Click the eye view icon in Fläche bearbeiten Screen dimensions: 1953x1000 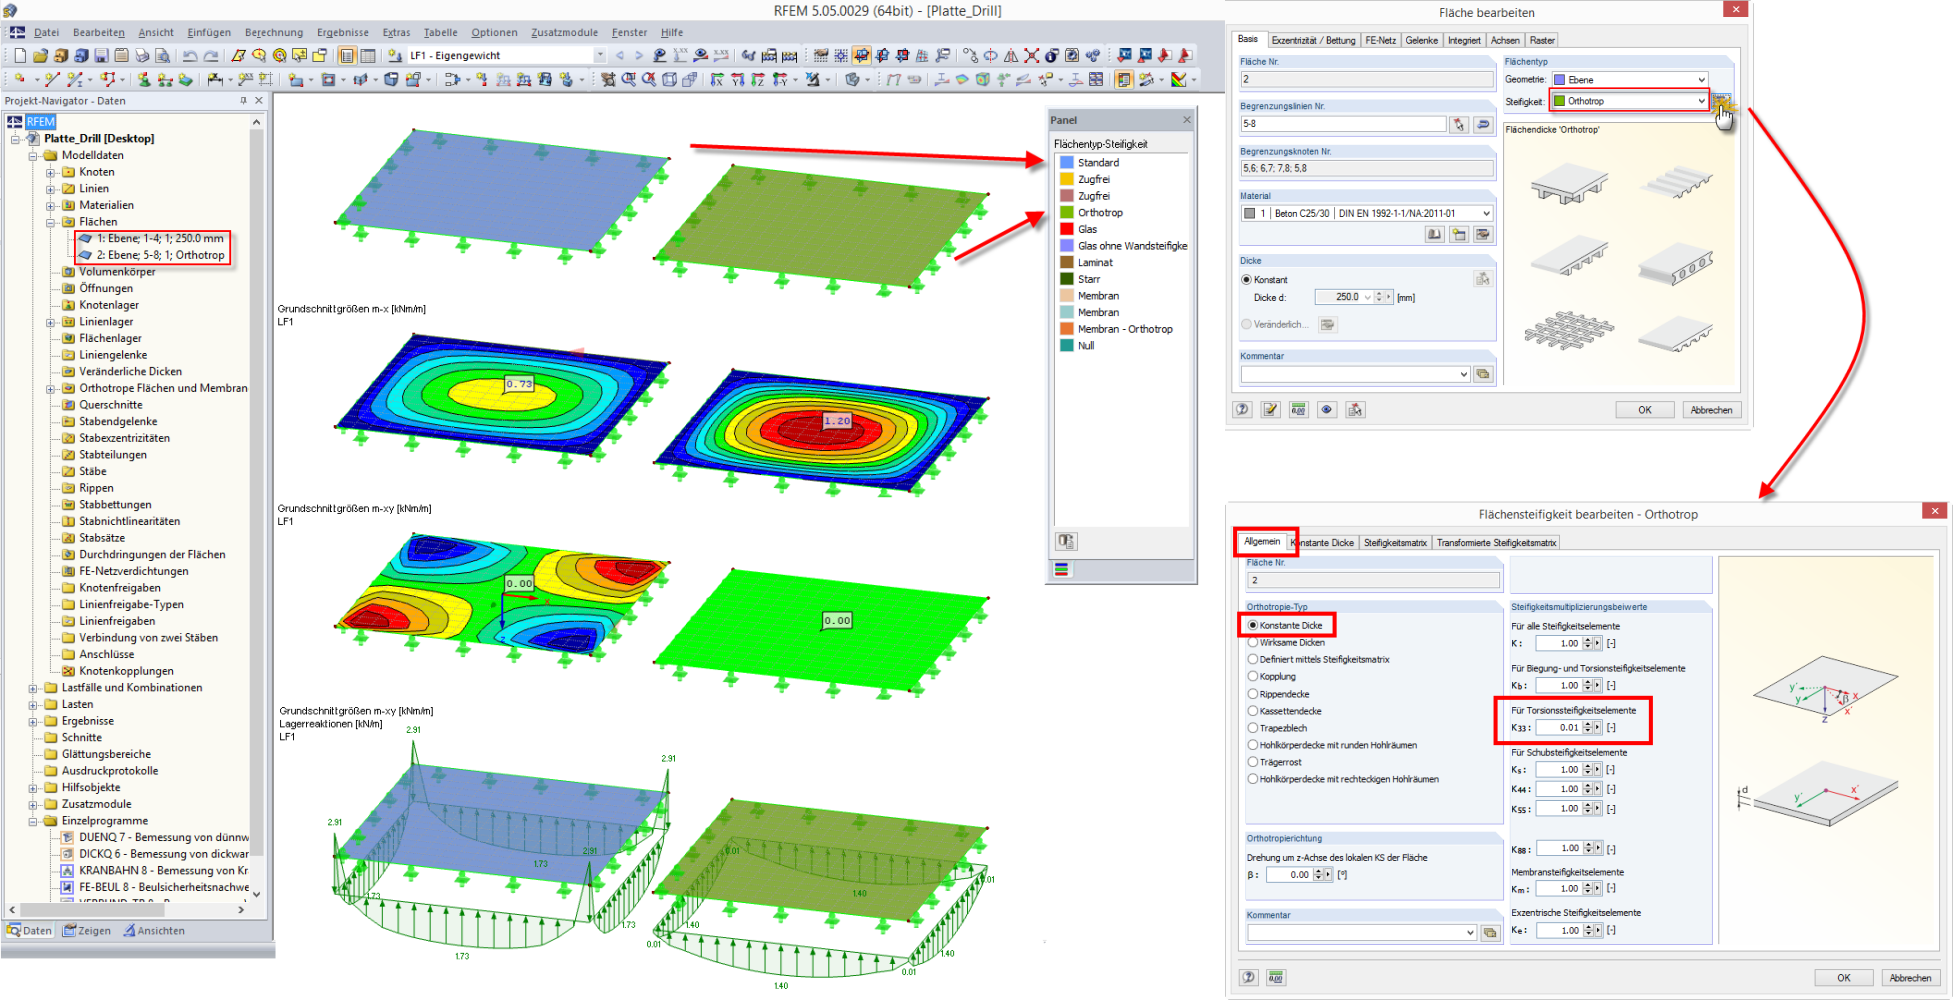point(1327,409)
